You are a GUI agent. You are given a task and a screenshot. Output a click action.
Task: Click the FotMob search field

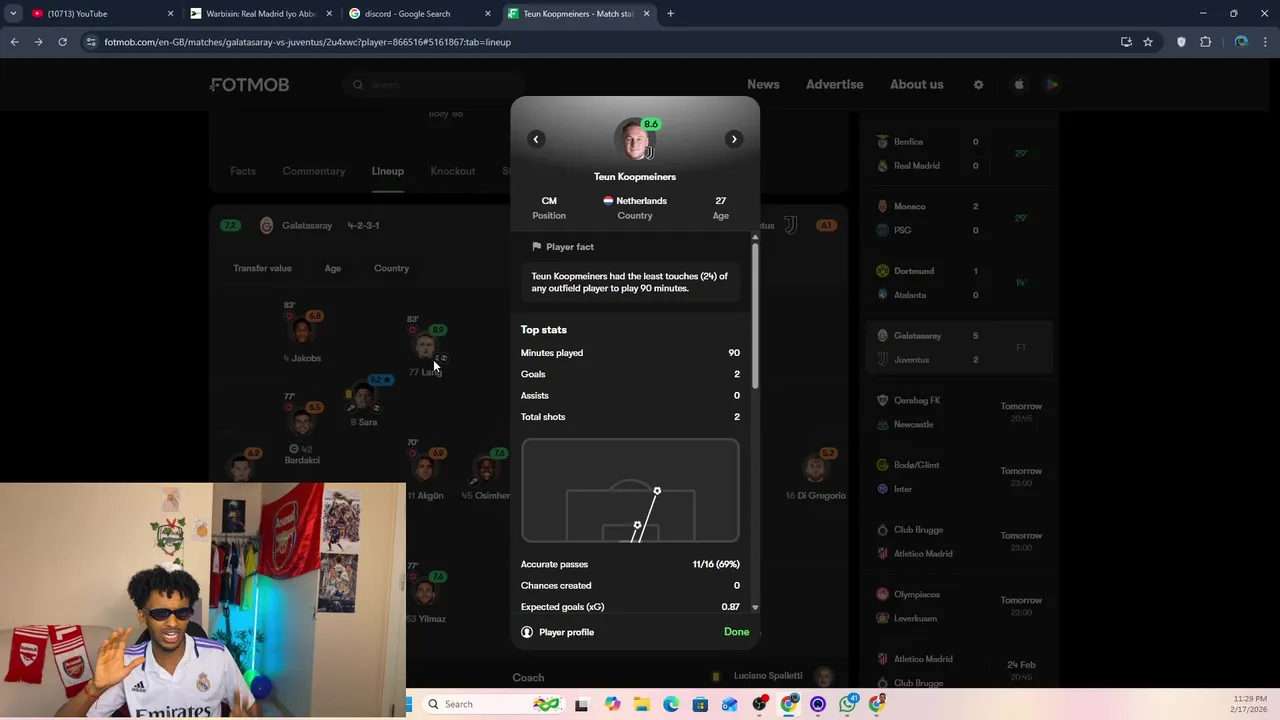point(435,85)
